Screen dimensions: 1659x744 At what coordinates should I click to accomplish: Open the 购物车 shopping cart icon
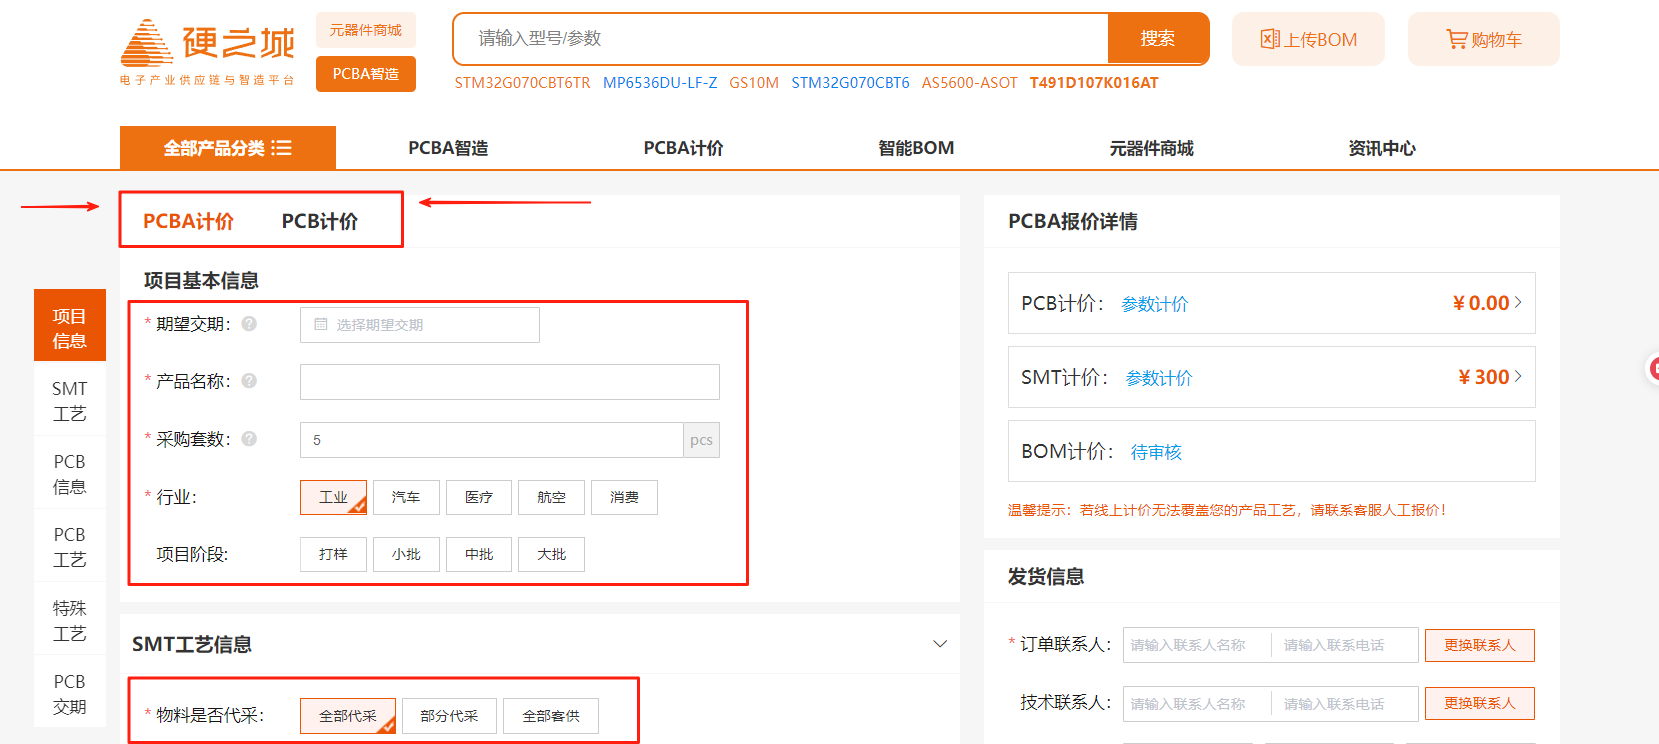1456,39
